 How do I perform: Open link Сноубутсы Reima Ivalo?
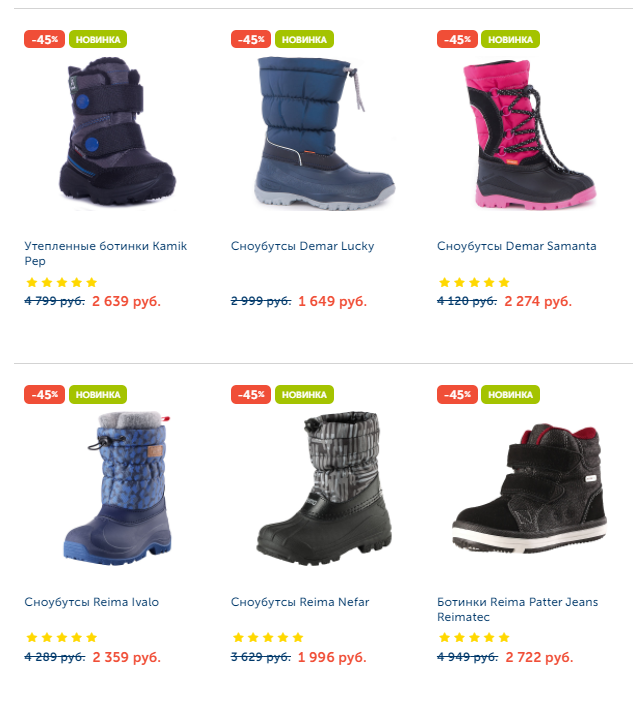tap(92, 602)
